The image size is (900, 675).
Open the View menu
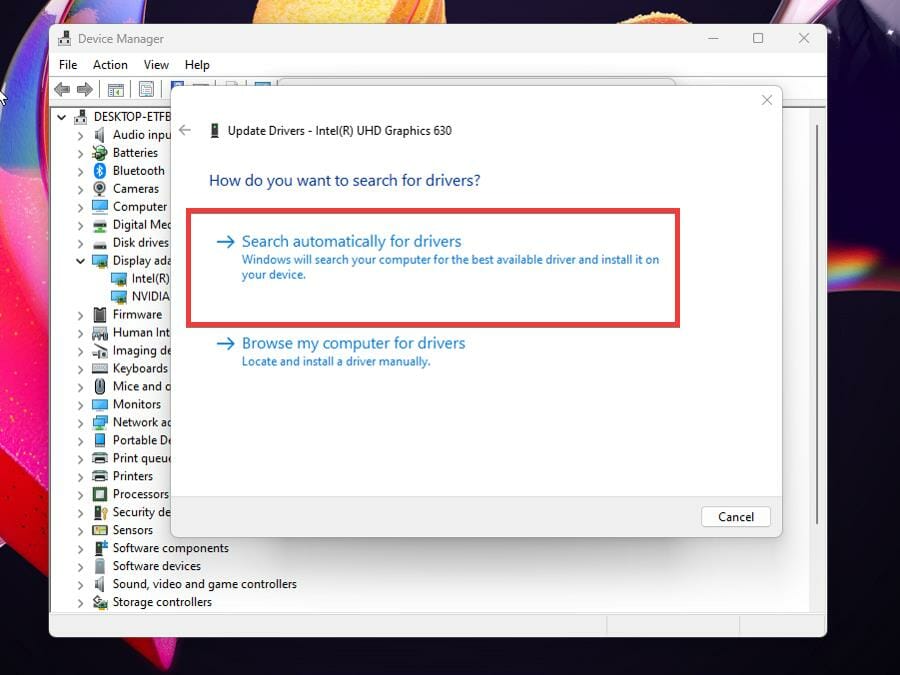coord(156,65)
